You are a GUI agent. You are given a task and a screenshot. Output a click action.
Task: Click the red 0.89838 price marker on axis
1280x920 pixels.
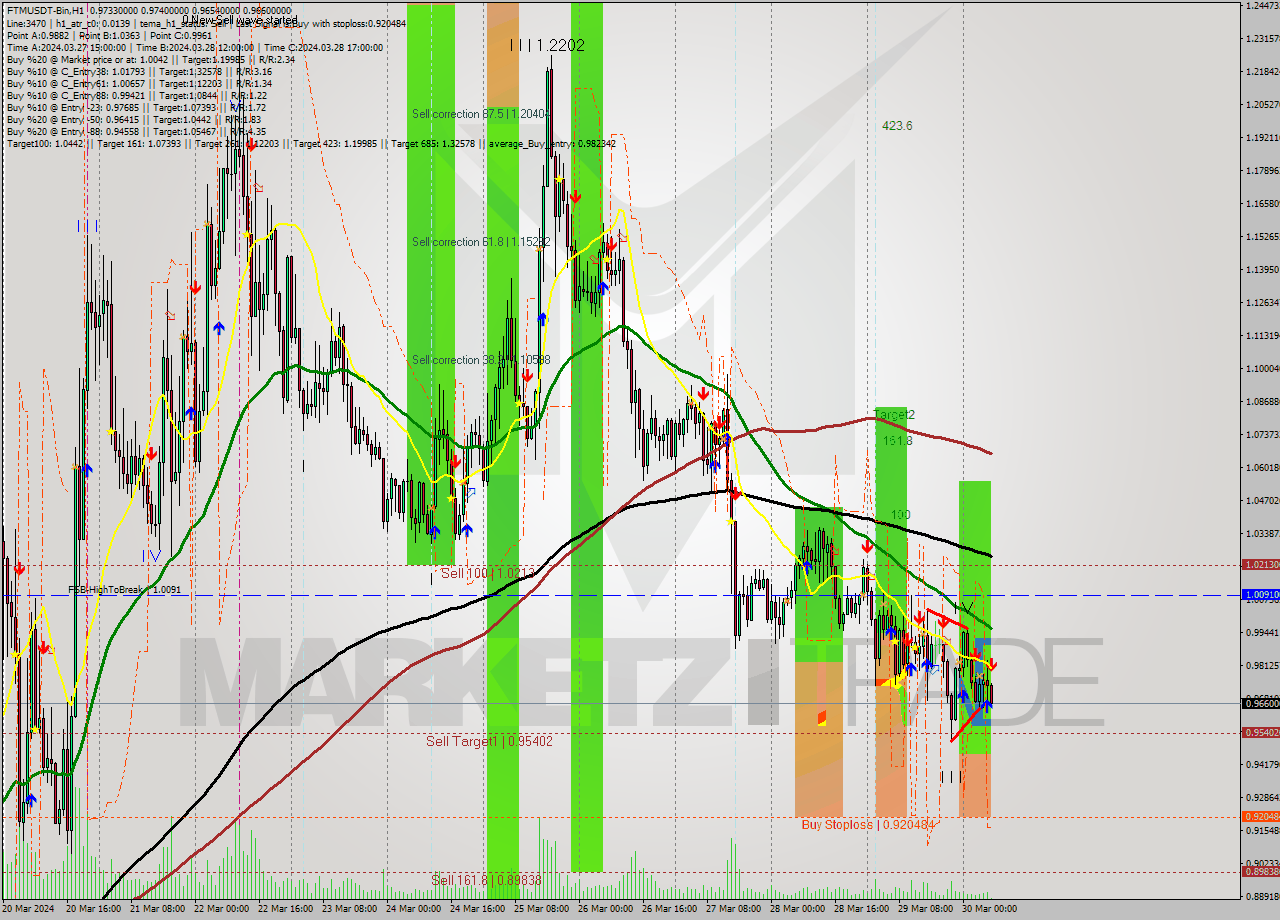[x=1260, y=872]
